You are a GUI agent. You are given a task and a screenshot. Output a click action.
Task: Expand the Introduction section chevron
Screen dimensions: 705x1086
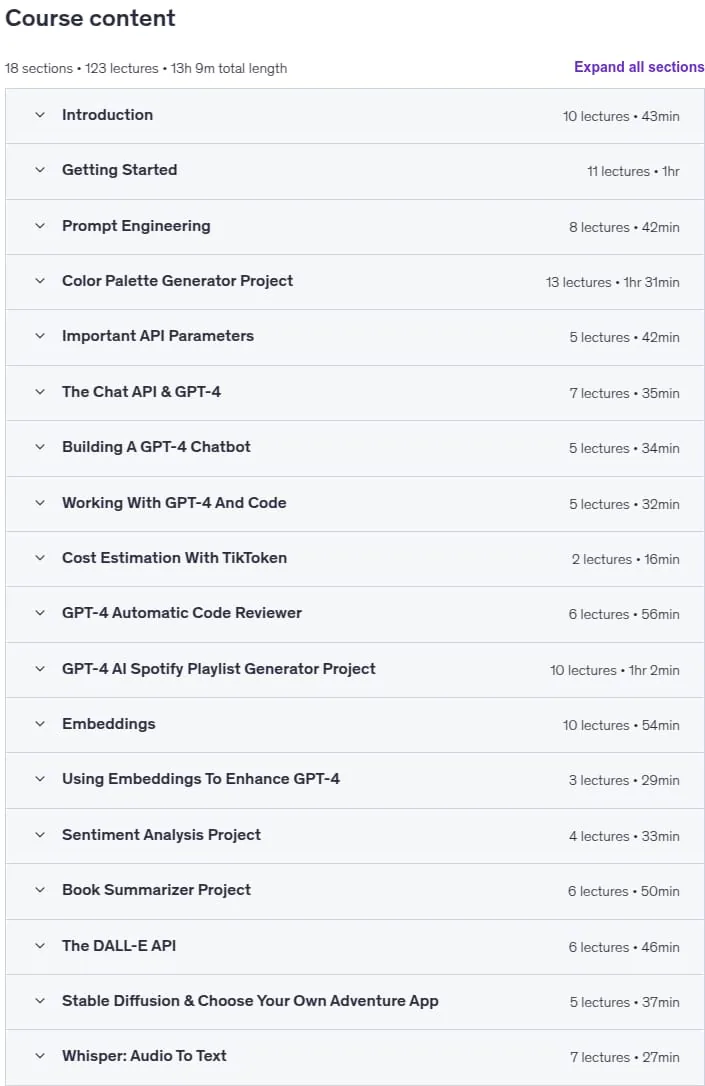pos(40,115)
